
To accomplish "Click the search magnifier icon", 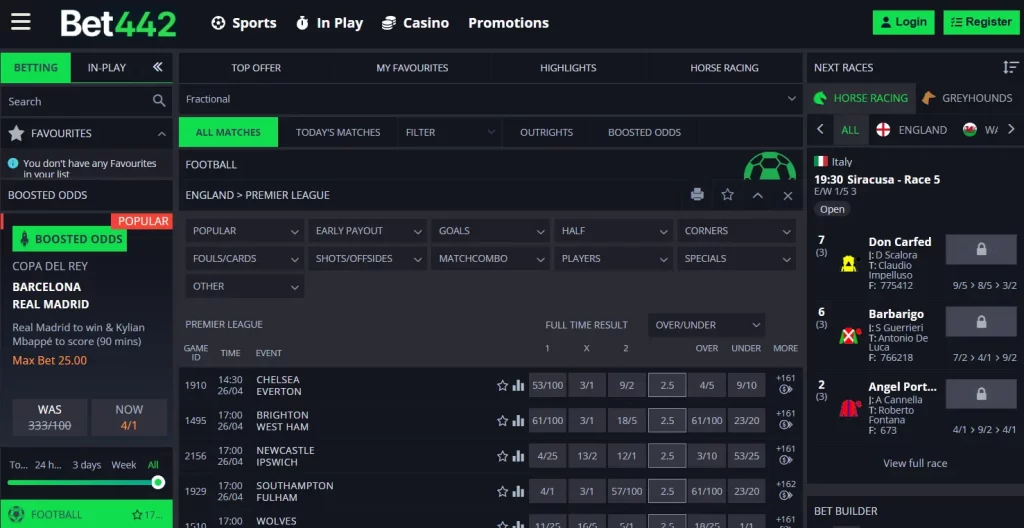I will 159,101.
